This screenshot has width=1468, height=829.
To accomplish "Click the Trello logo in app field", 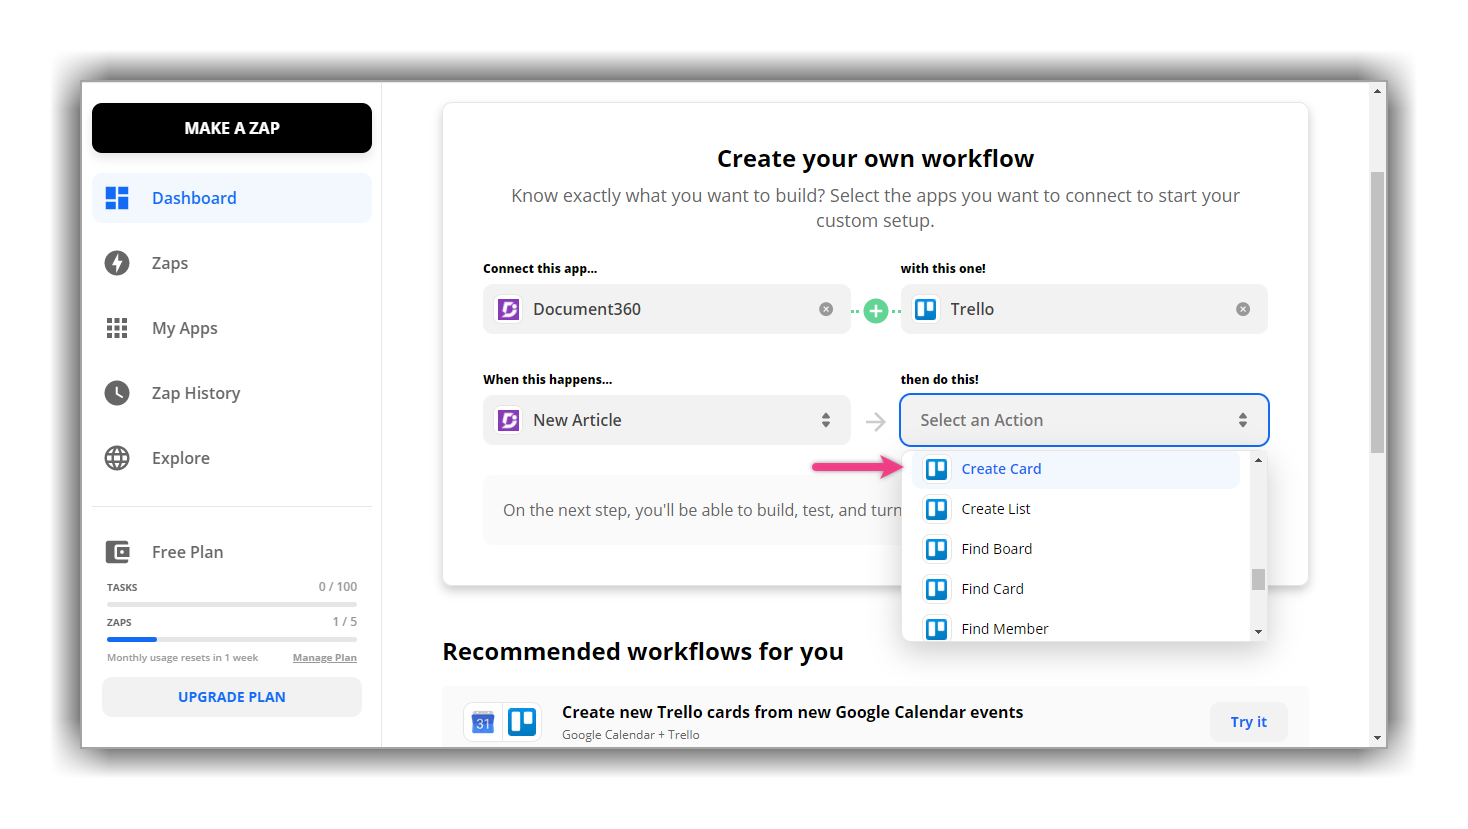I will 926,309.
